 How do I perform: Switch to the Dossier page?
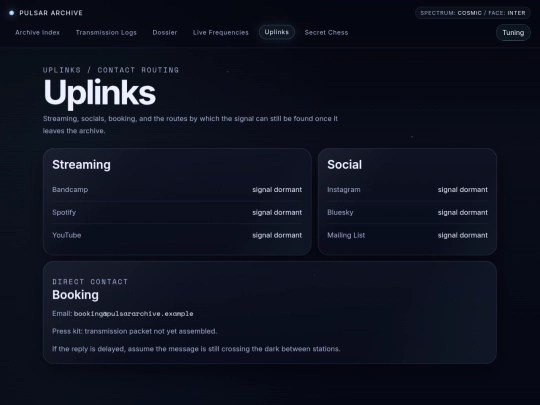(x=165, y=32)
